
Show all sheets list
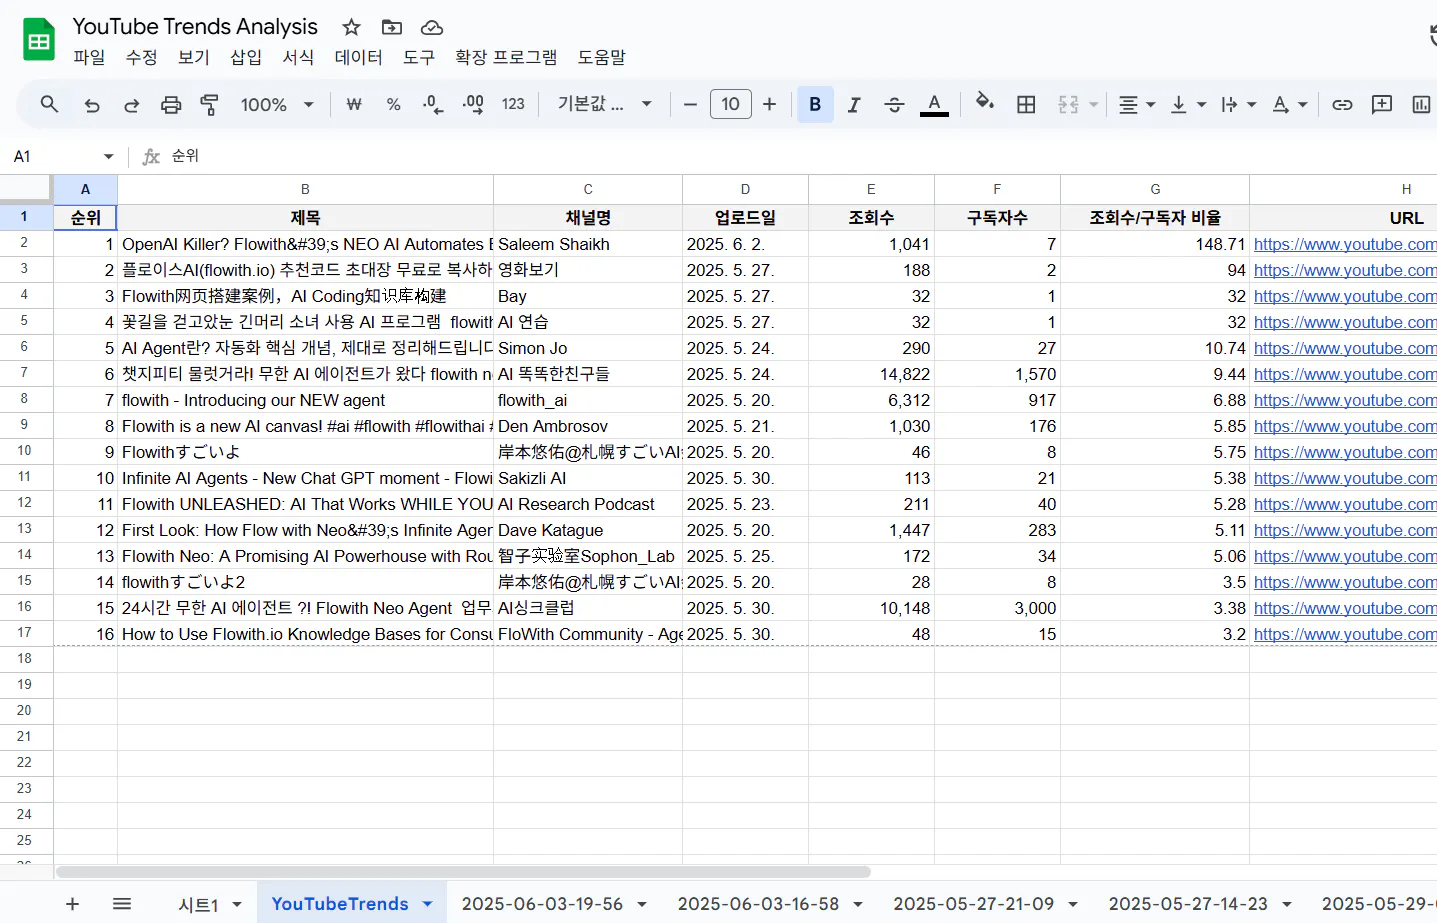tap(122, 904)
